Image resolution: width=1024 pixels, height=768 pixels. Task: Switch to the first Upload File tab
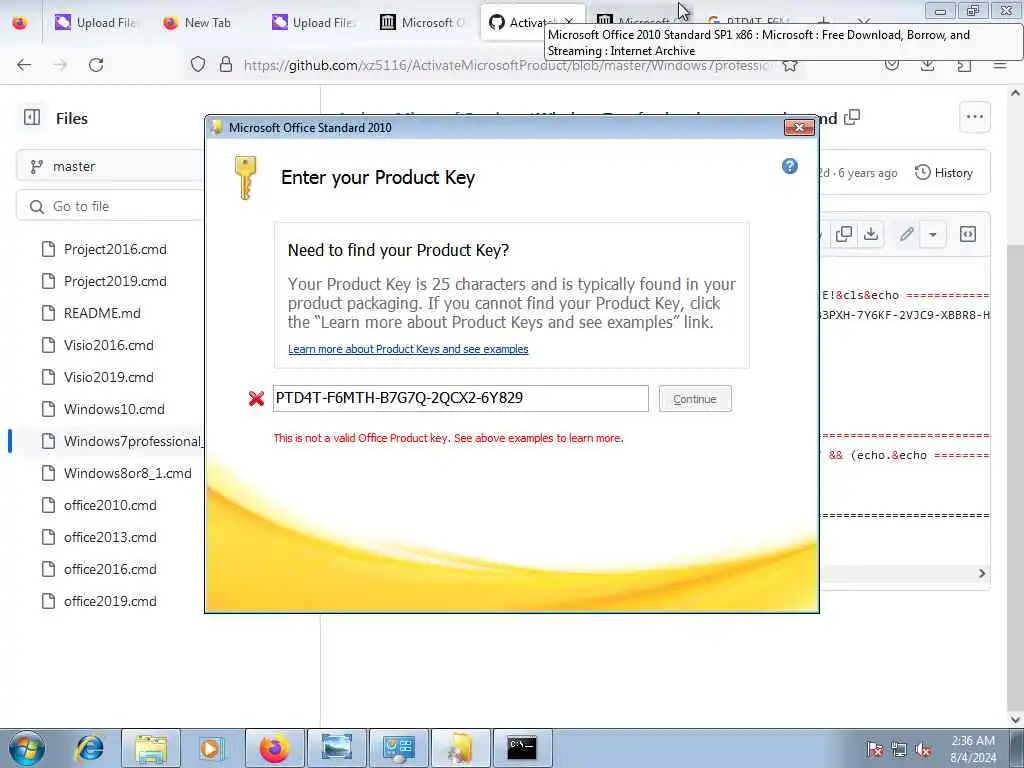click(x=95, y=22)
